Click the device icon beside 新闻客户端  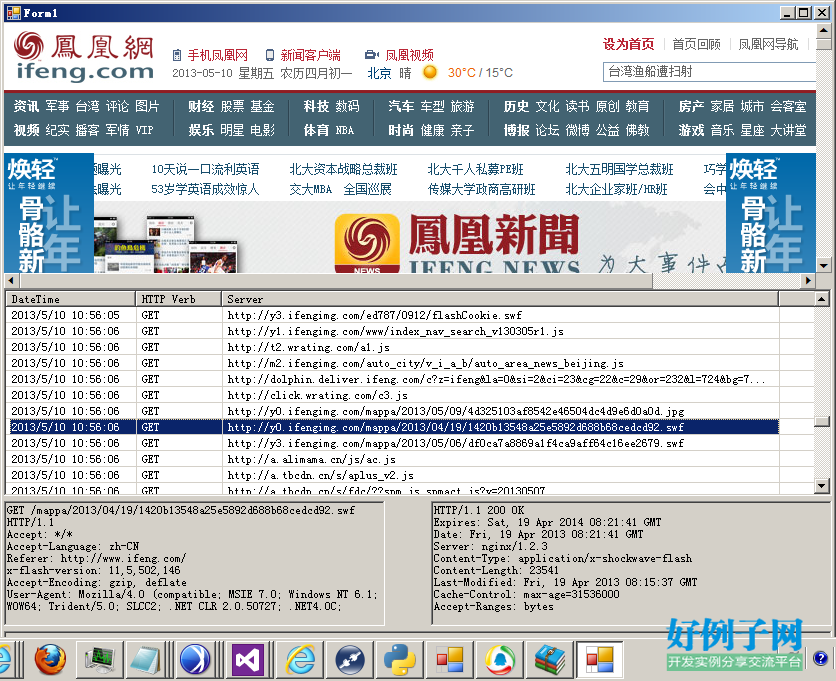[270, 55]
